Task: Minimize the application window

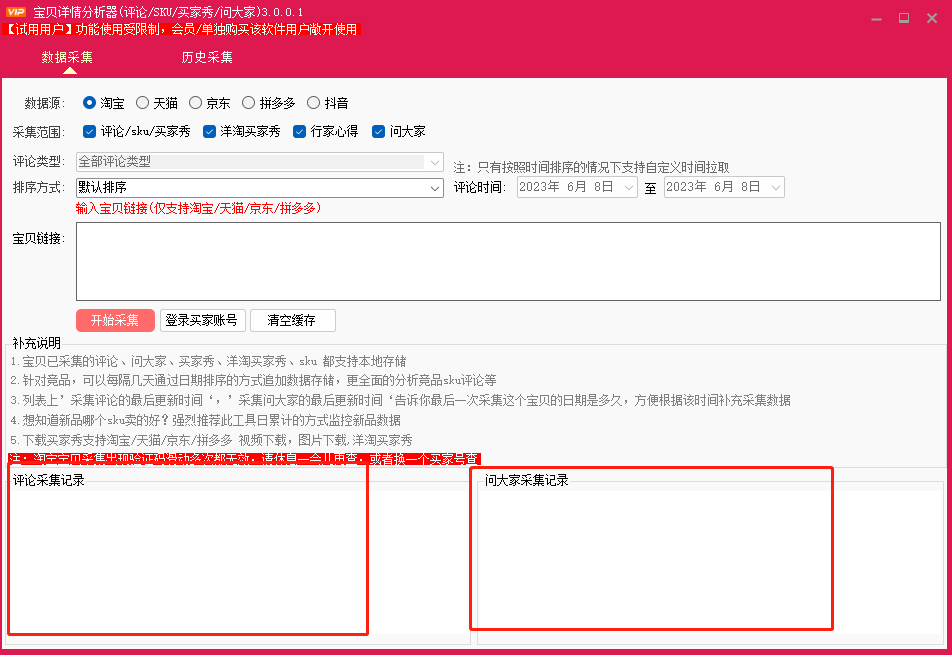Action: (x=876, y=18)
